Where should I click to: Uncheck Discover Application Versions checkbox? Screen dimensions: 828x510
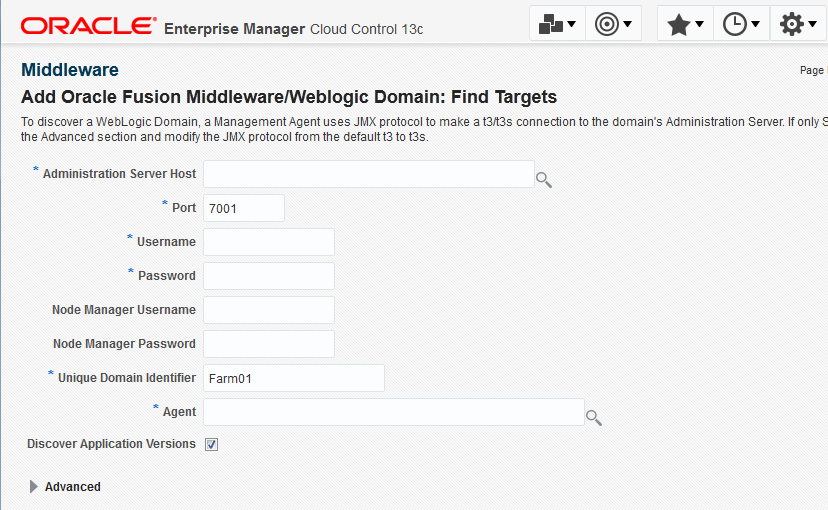pos(211,445)
